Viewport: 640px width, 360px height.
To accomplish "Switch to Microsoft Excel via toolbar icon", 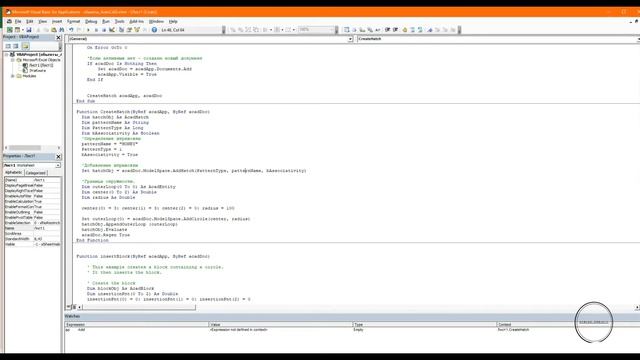I will pos(10,30).
